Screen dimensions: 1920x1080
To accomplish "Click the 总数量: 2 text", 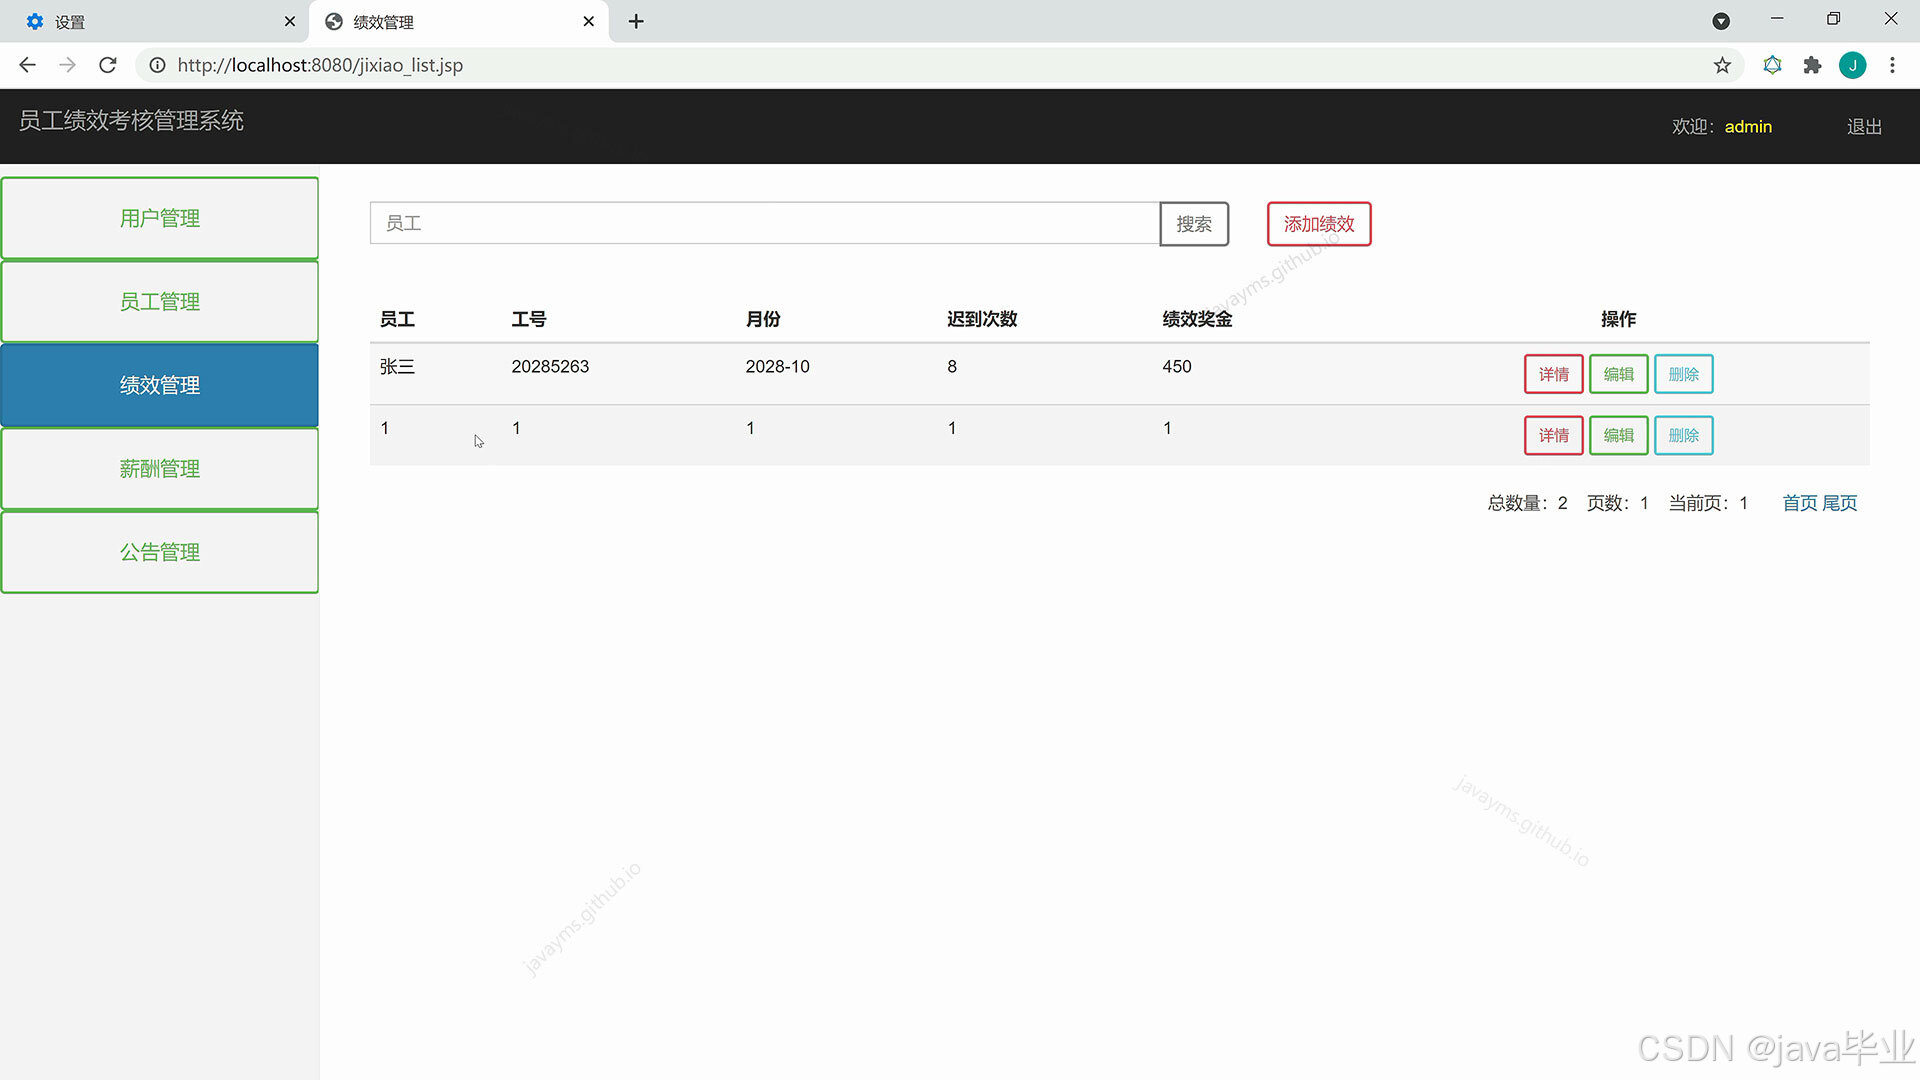I will click(x=1527, y=503).
